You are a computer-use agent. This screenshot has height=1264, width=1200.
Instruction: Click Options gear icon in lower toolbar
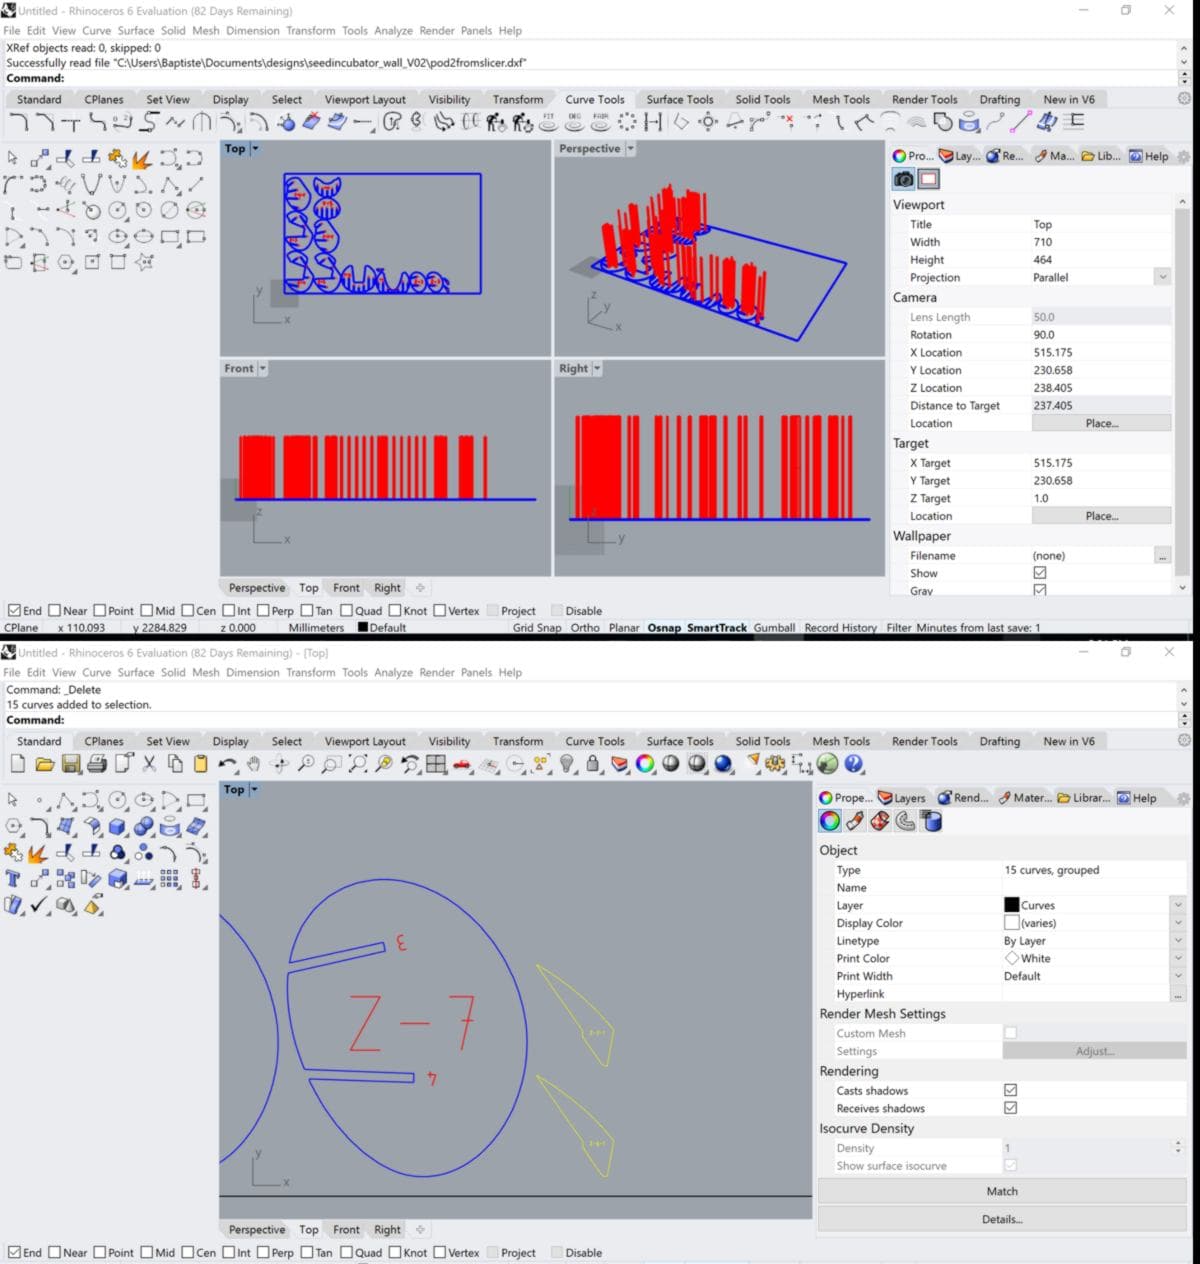775,764
